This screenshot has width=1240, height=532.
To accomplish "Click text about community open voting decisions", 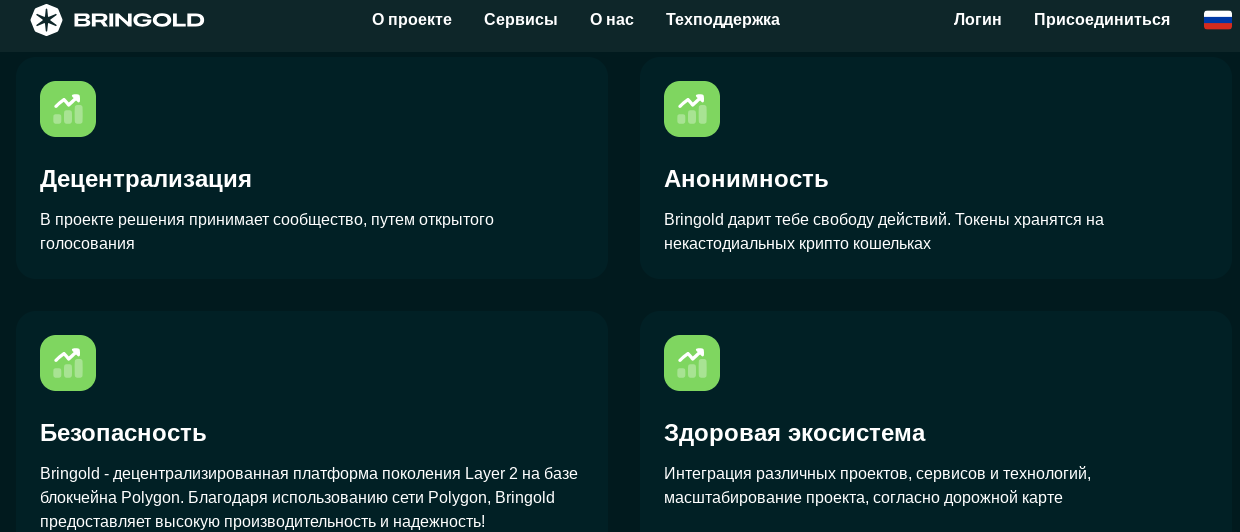I will 267,231.
